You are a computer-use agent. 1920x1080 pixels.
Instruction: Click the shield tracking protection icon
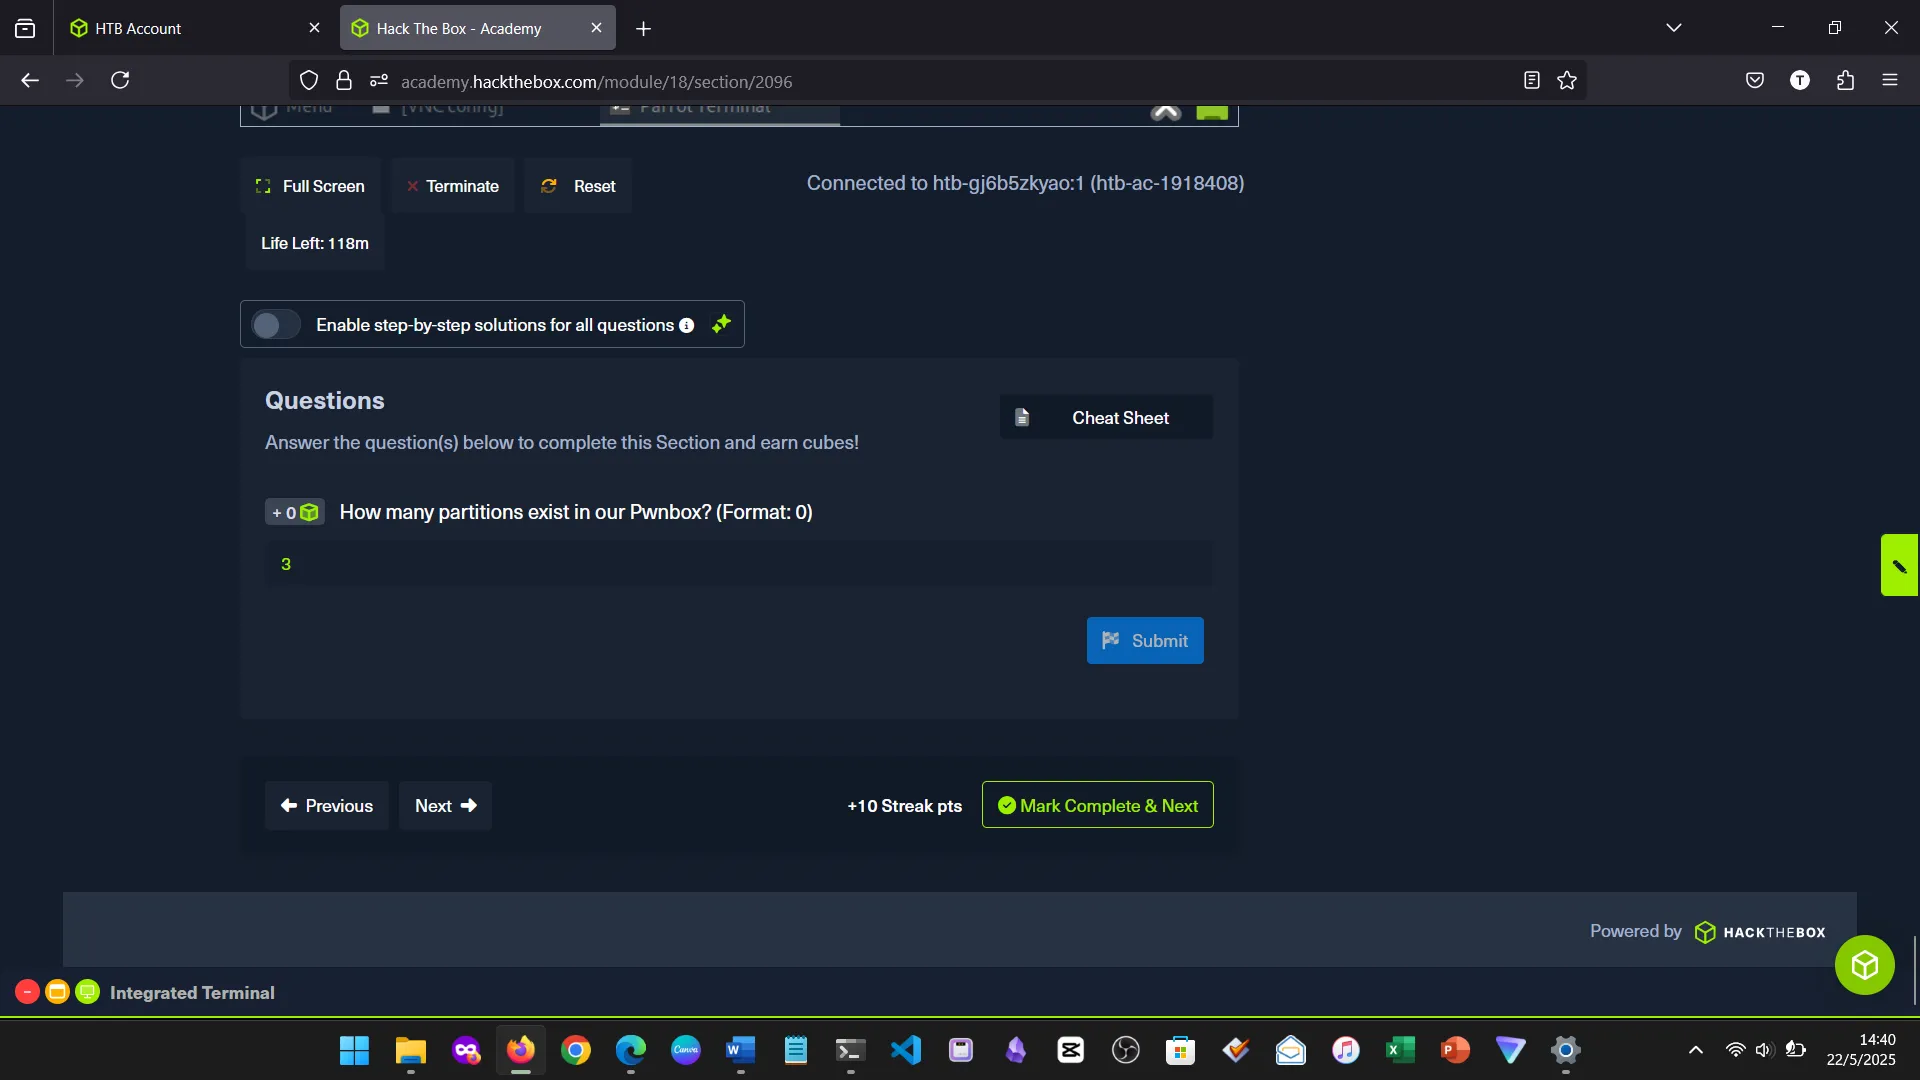[x=309, y=81]
